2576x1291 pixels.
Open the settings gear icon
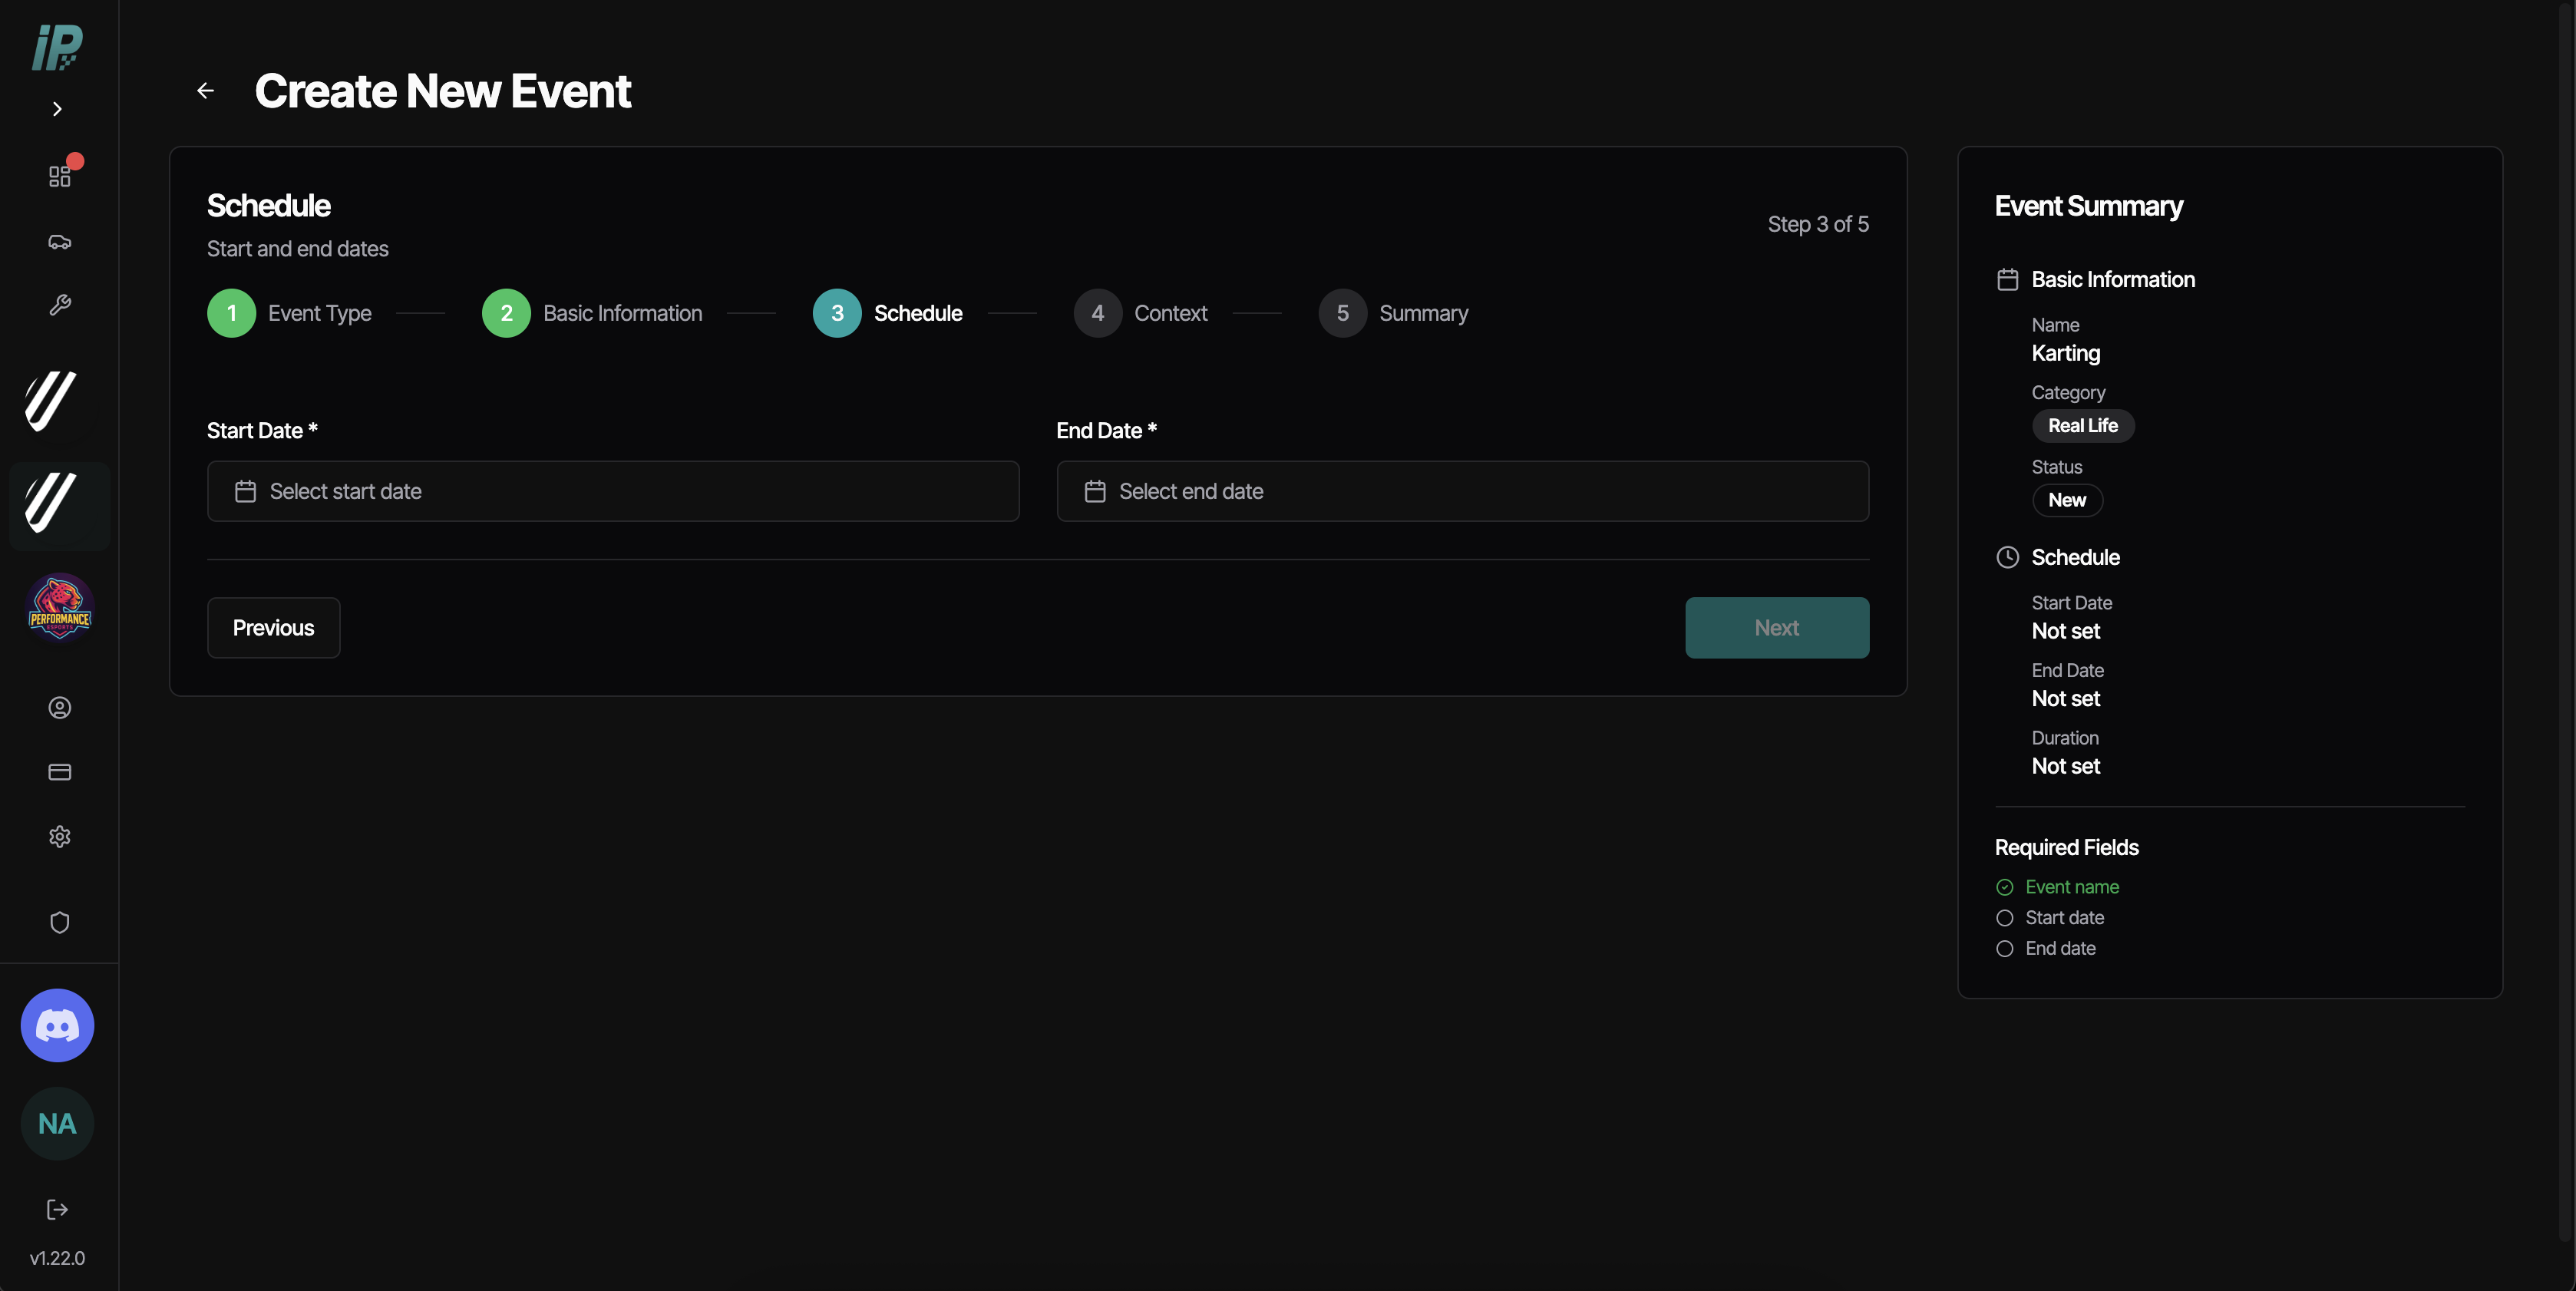point(60,836)
